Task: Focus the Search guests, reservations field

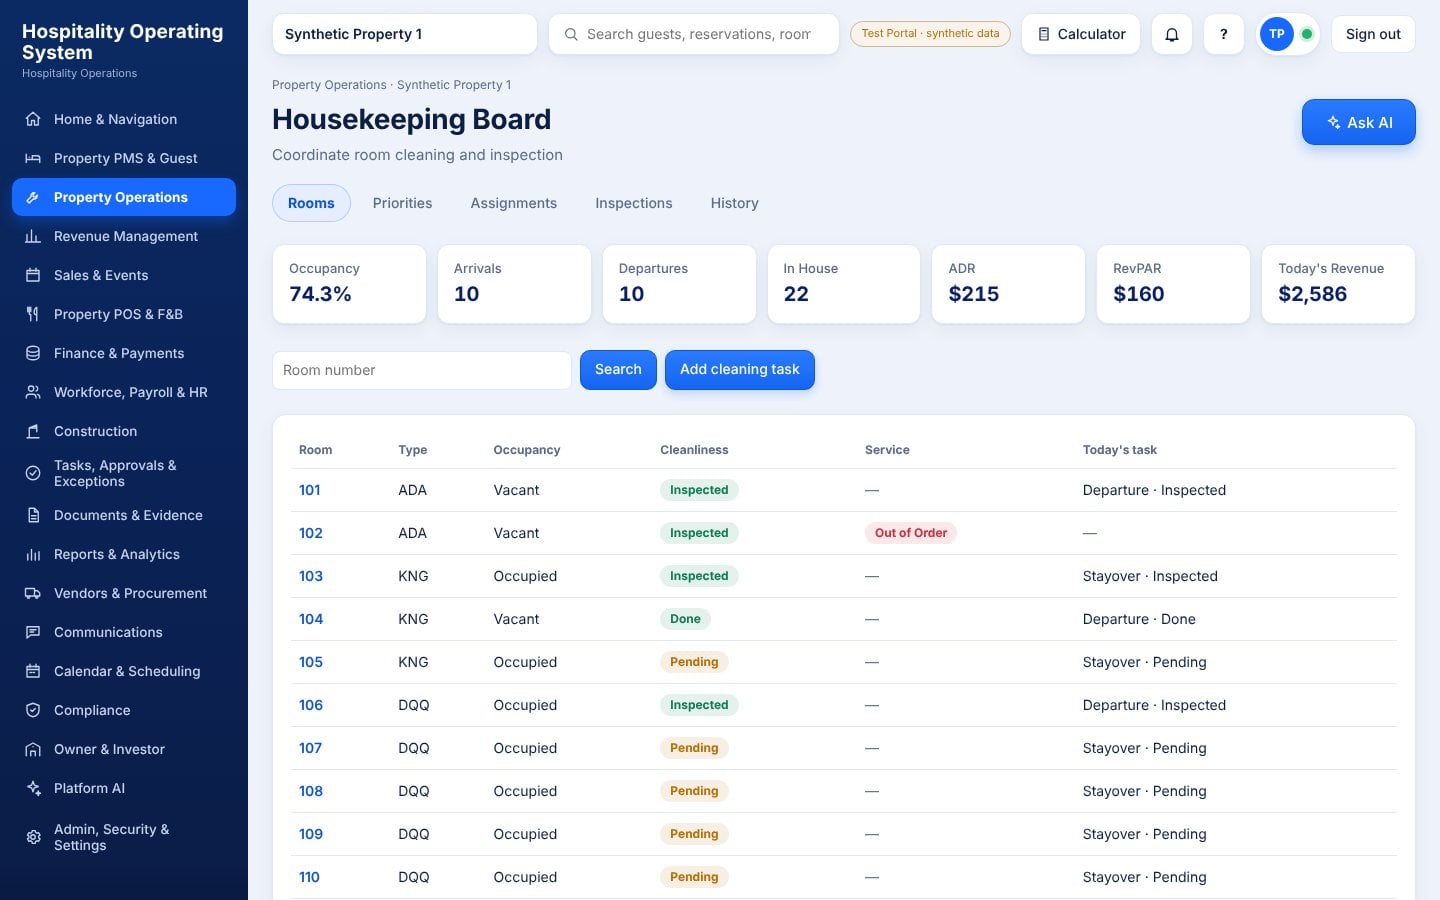Action: click(x=694, y=34)
